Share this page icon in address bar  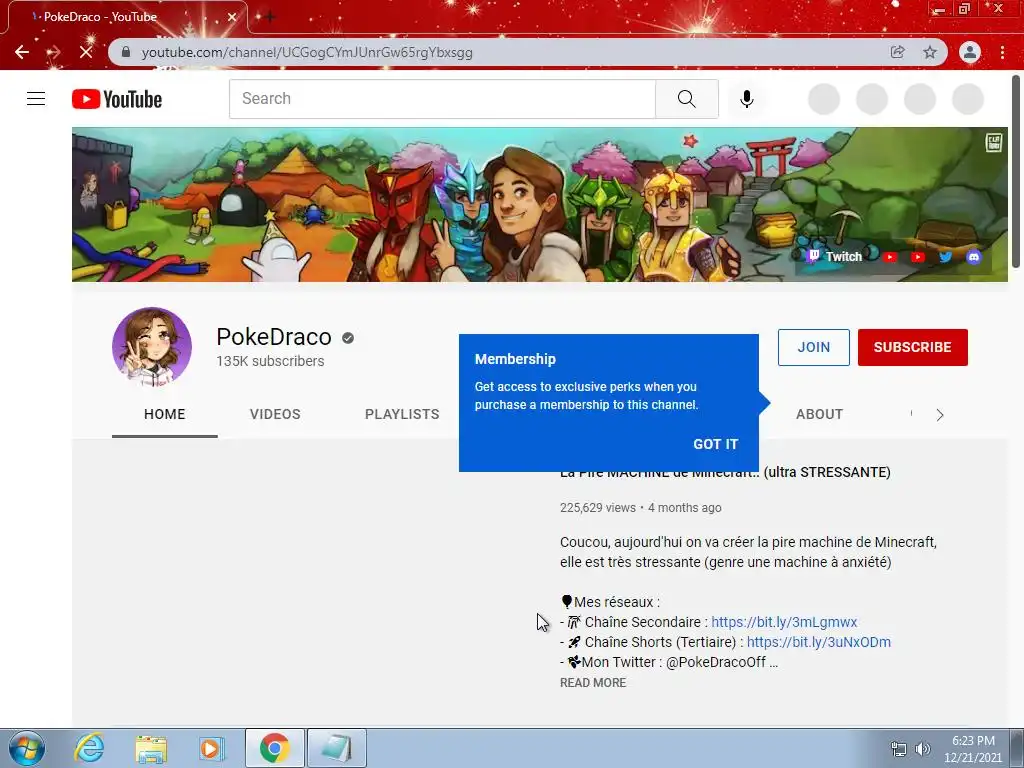click(x=897, y=52)
